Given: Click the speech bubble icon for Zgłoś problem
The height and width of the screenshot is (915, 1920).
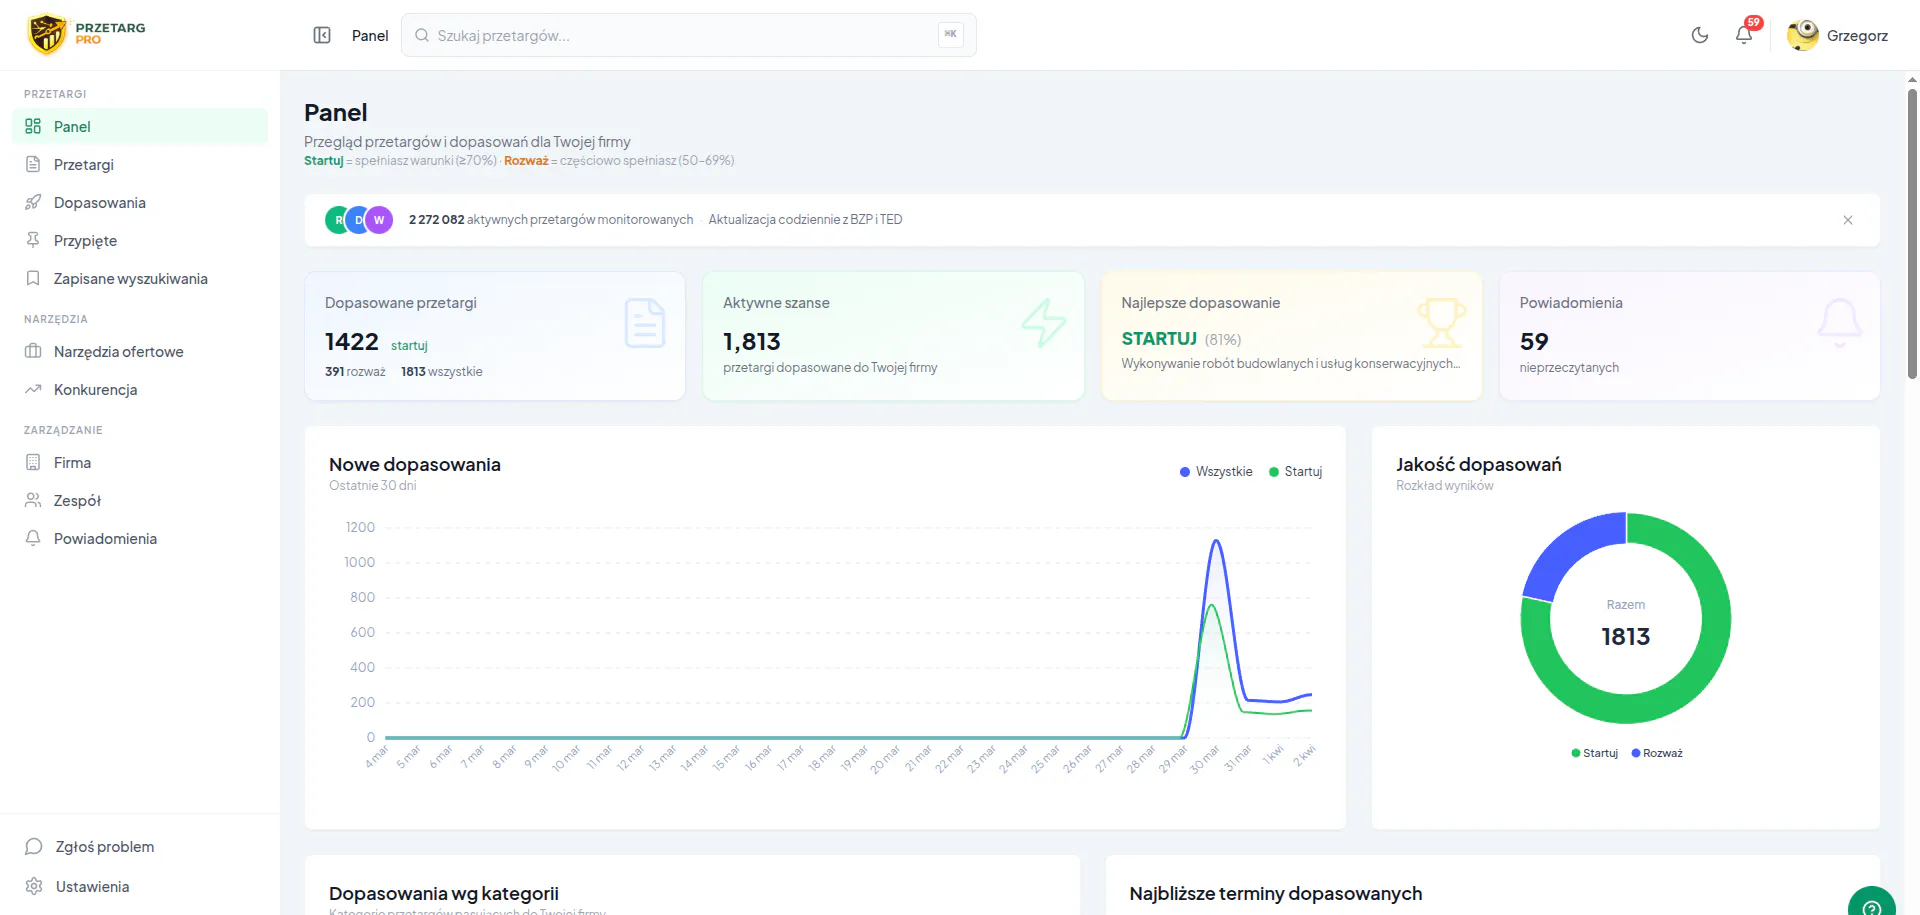Looking at the screenshot, I should tap(33, 846).
